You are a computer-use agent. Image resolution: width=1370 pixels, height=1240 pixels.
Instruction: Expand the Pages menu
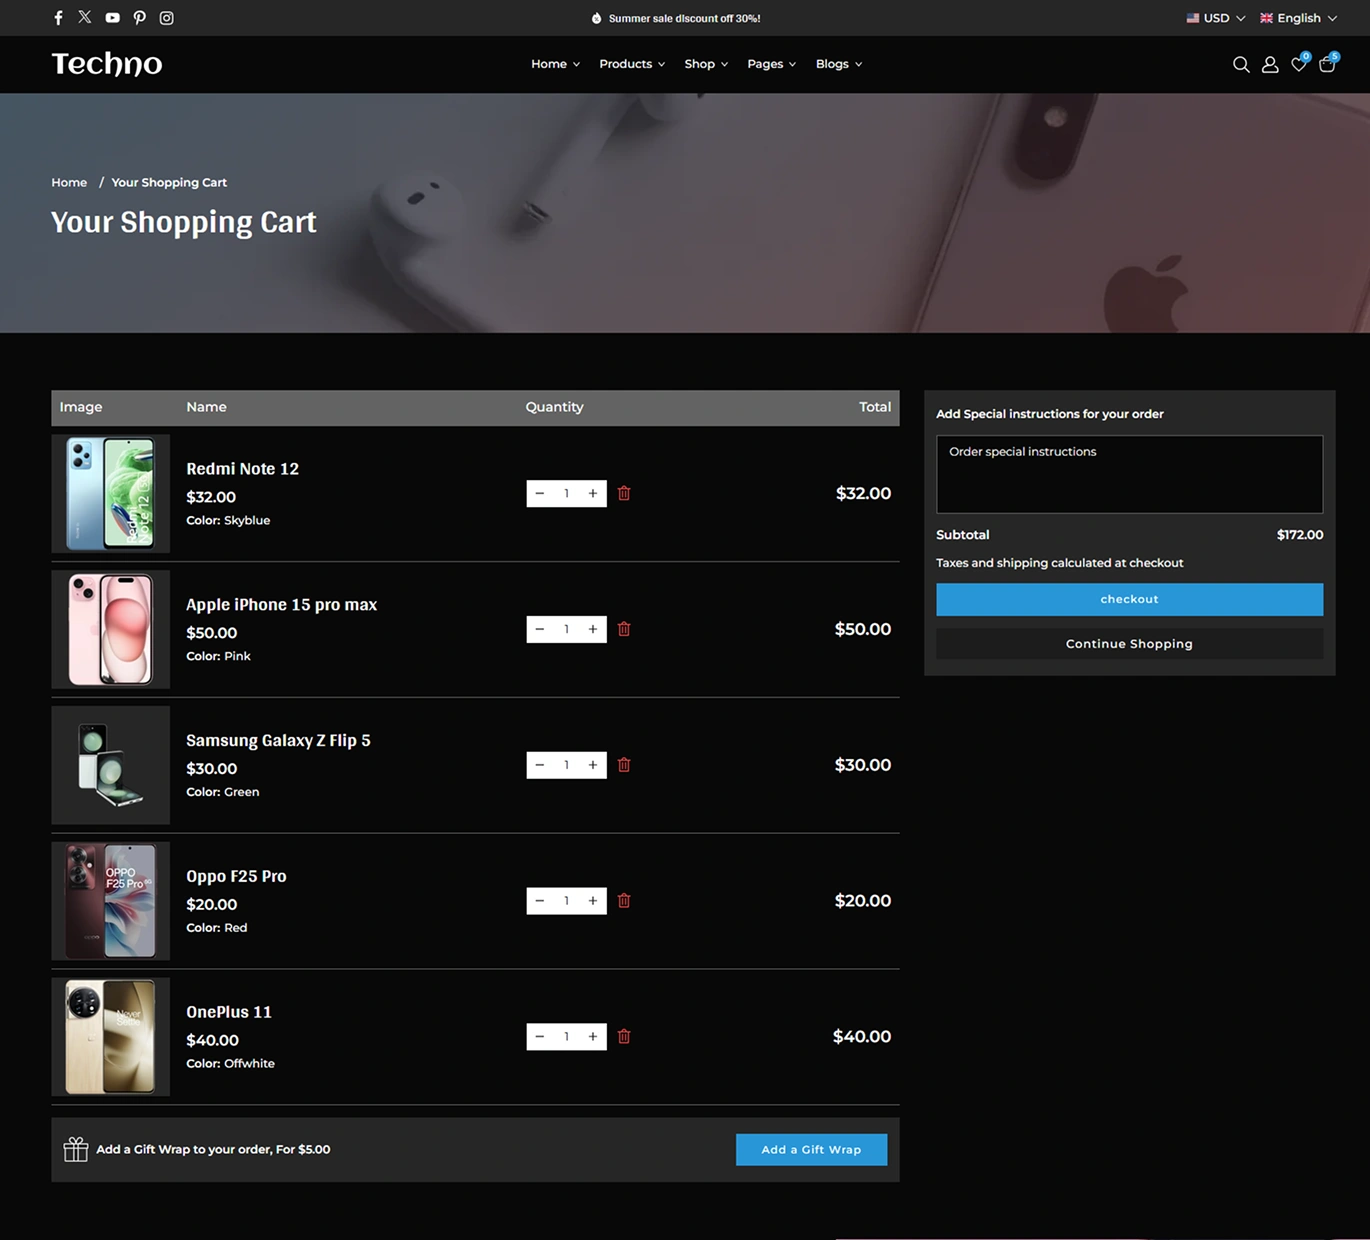pyautogui.click(x=772, y=64)
